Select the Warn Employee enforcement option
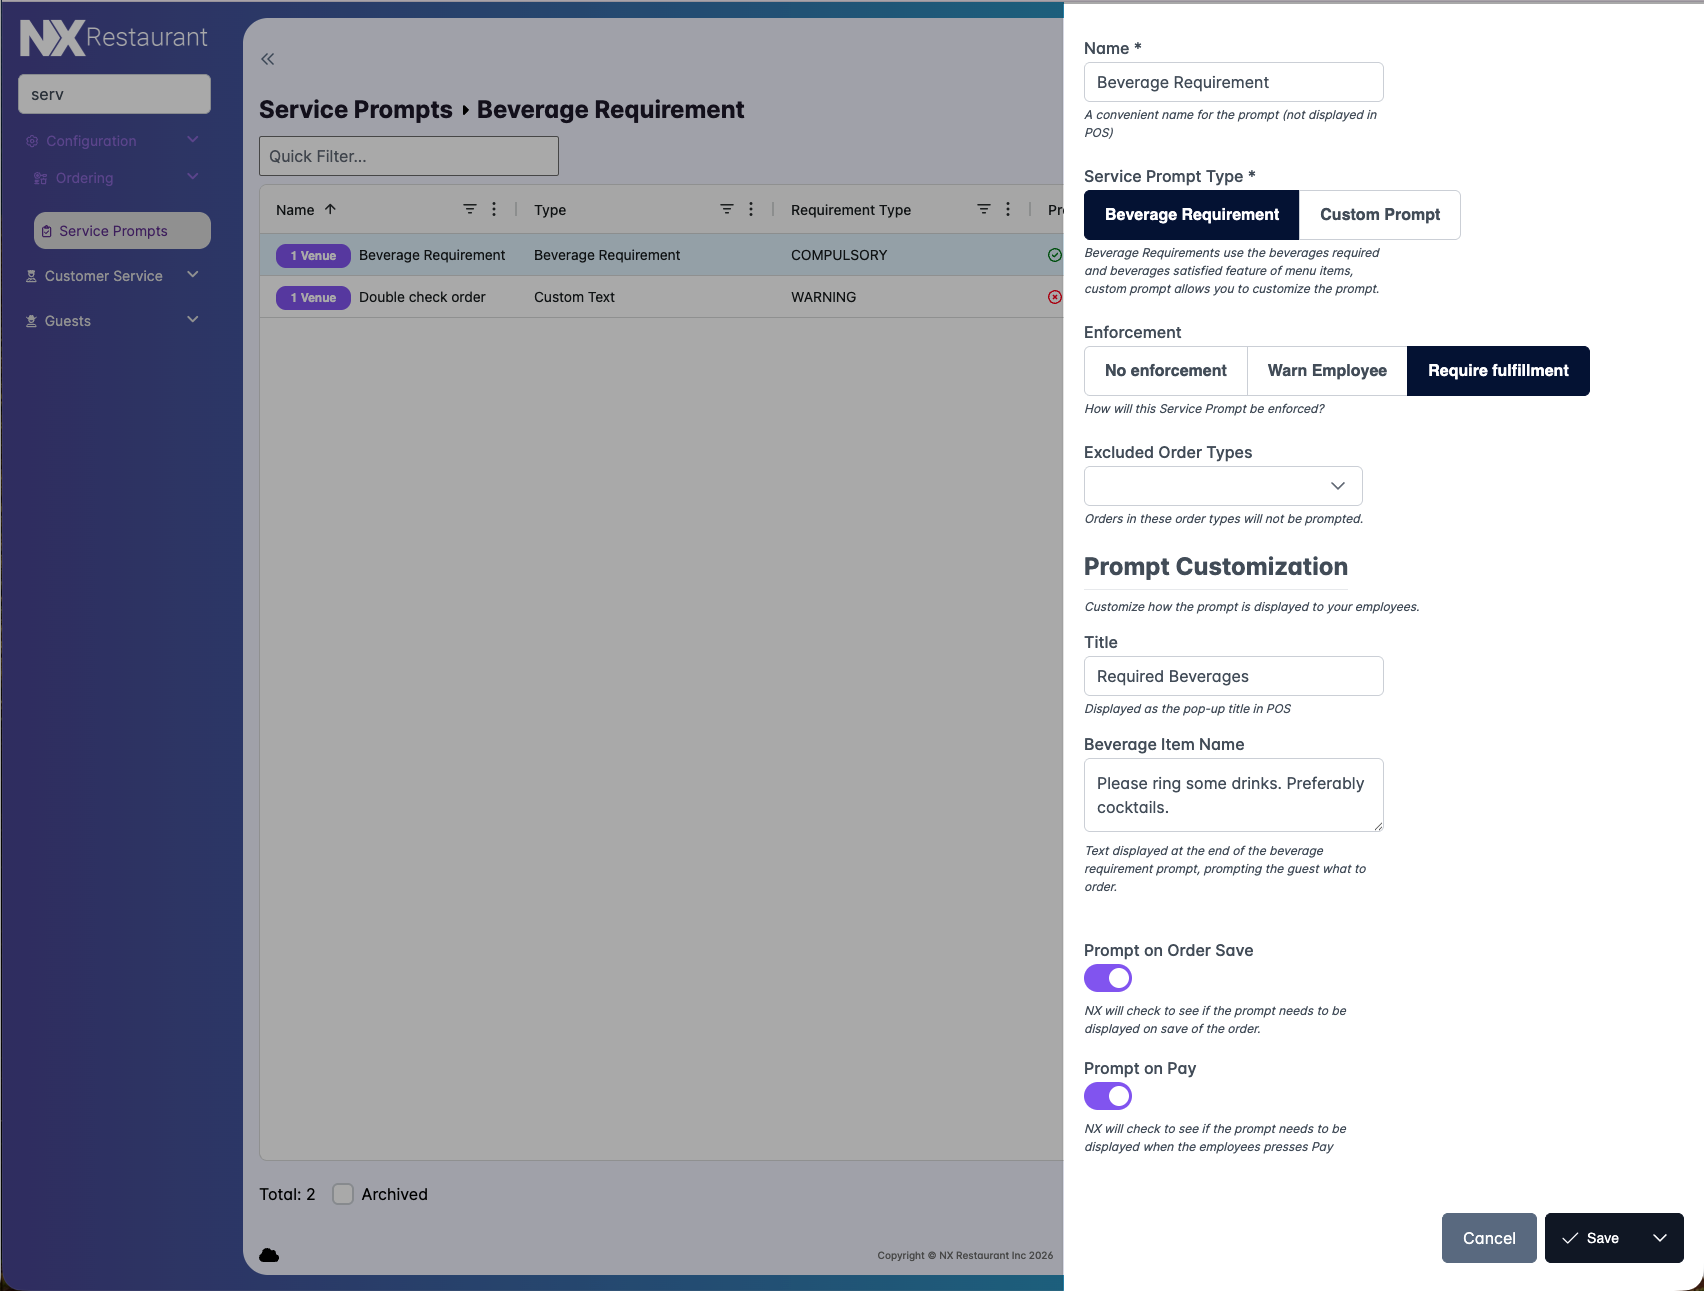This screenshot has width=1704, height=1291. (x=1326, y=371)
